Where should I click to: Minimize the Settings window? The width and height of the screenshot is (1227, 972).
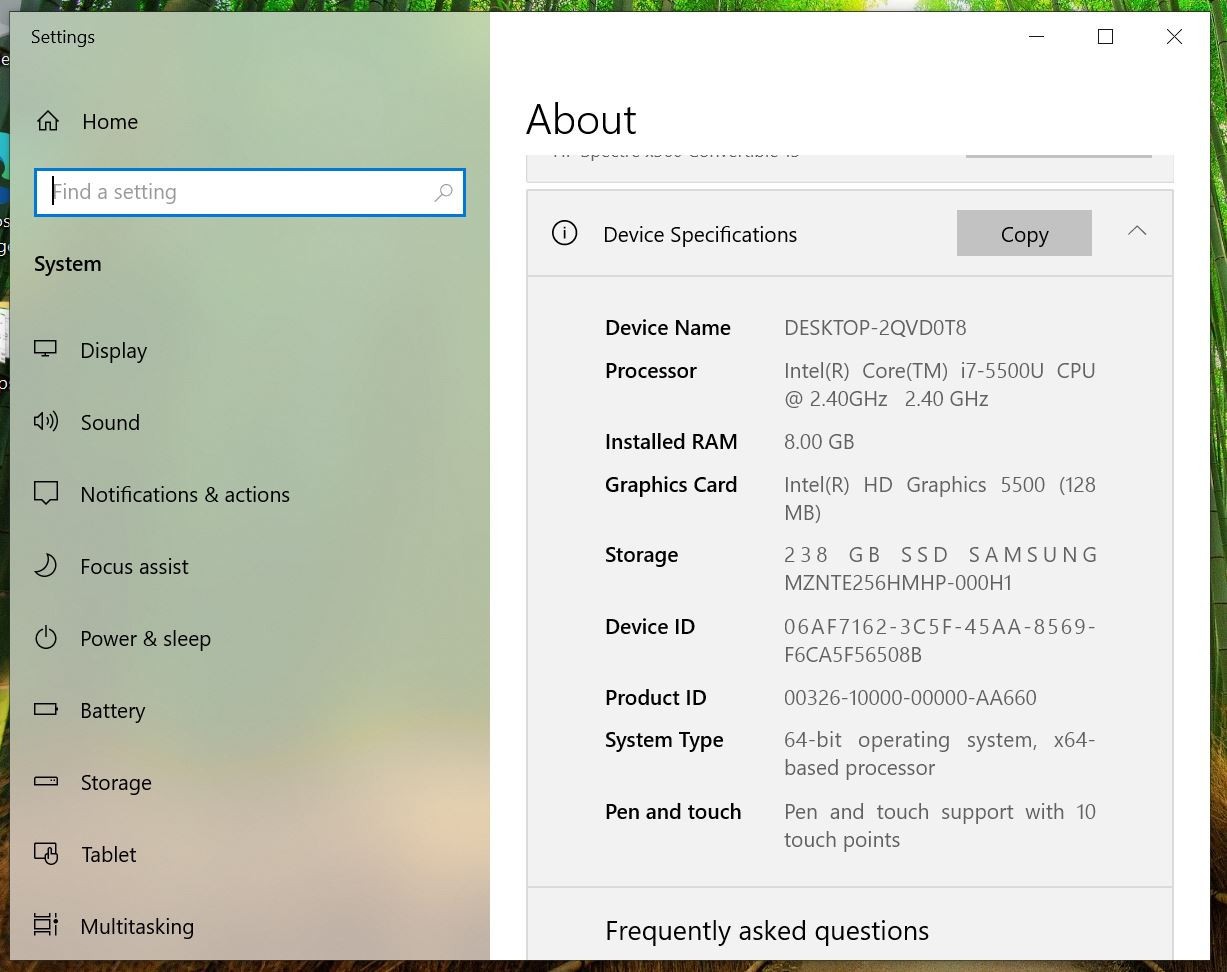(1037, 36)
